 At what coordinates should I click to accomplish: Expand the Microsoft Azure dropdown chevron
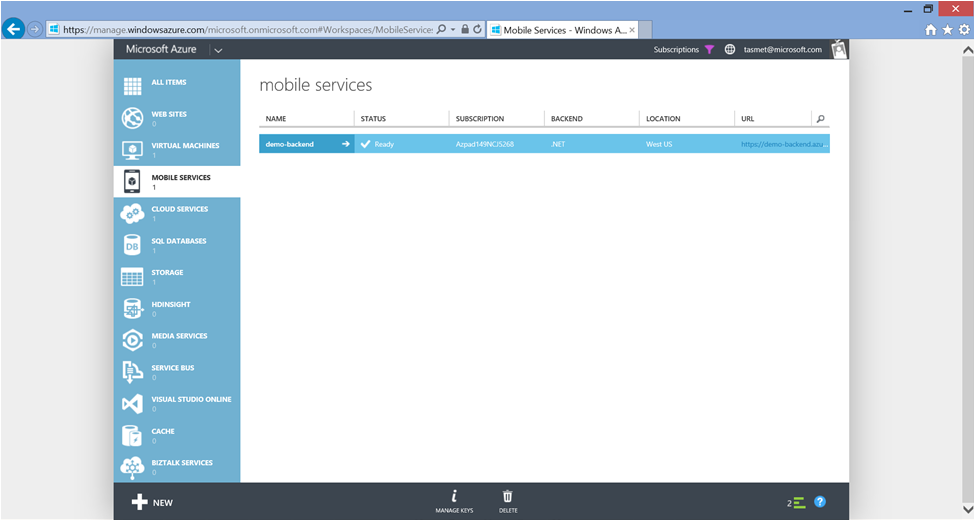click(x=218, y=50)
